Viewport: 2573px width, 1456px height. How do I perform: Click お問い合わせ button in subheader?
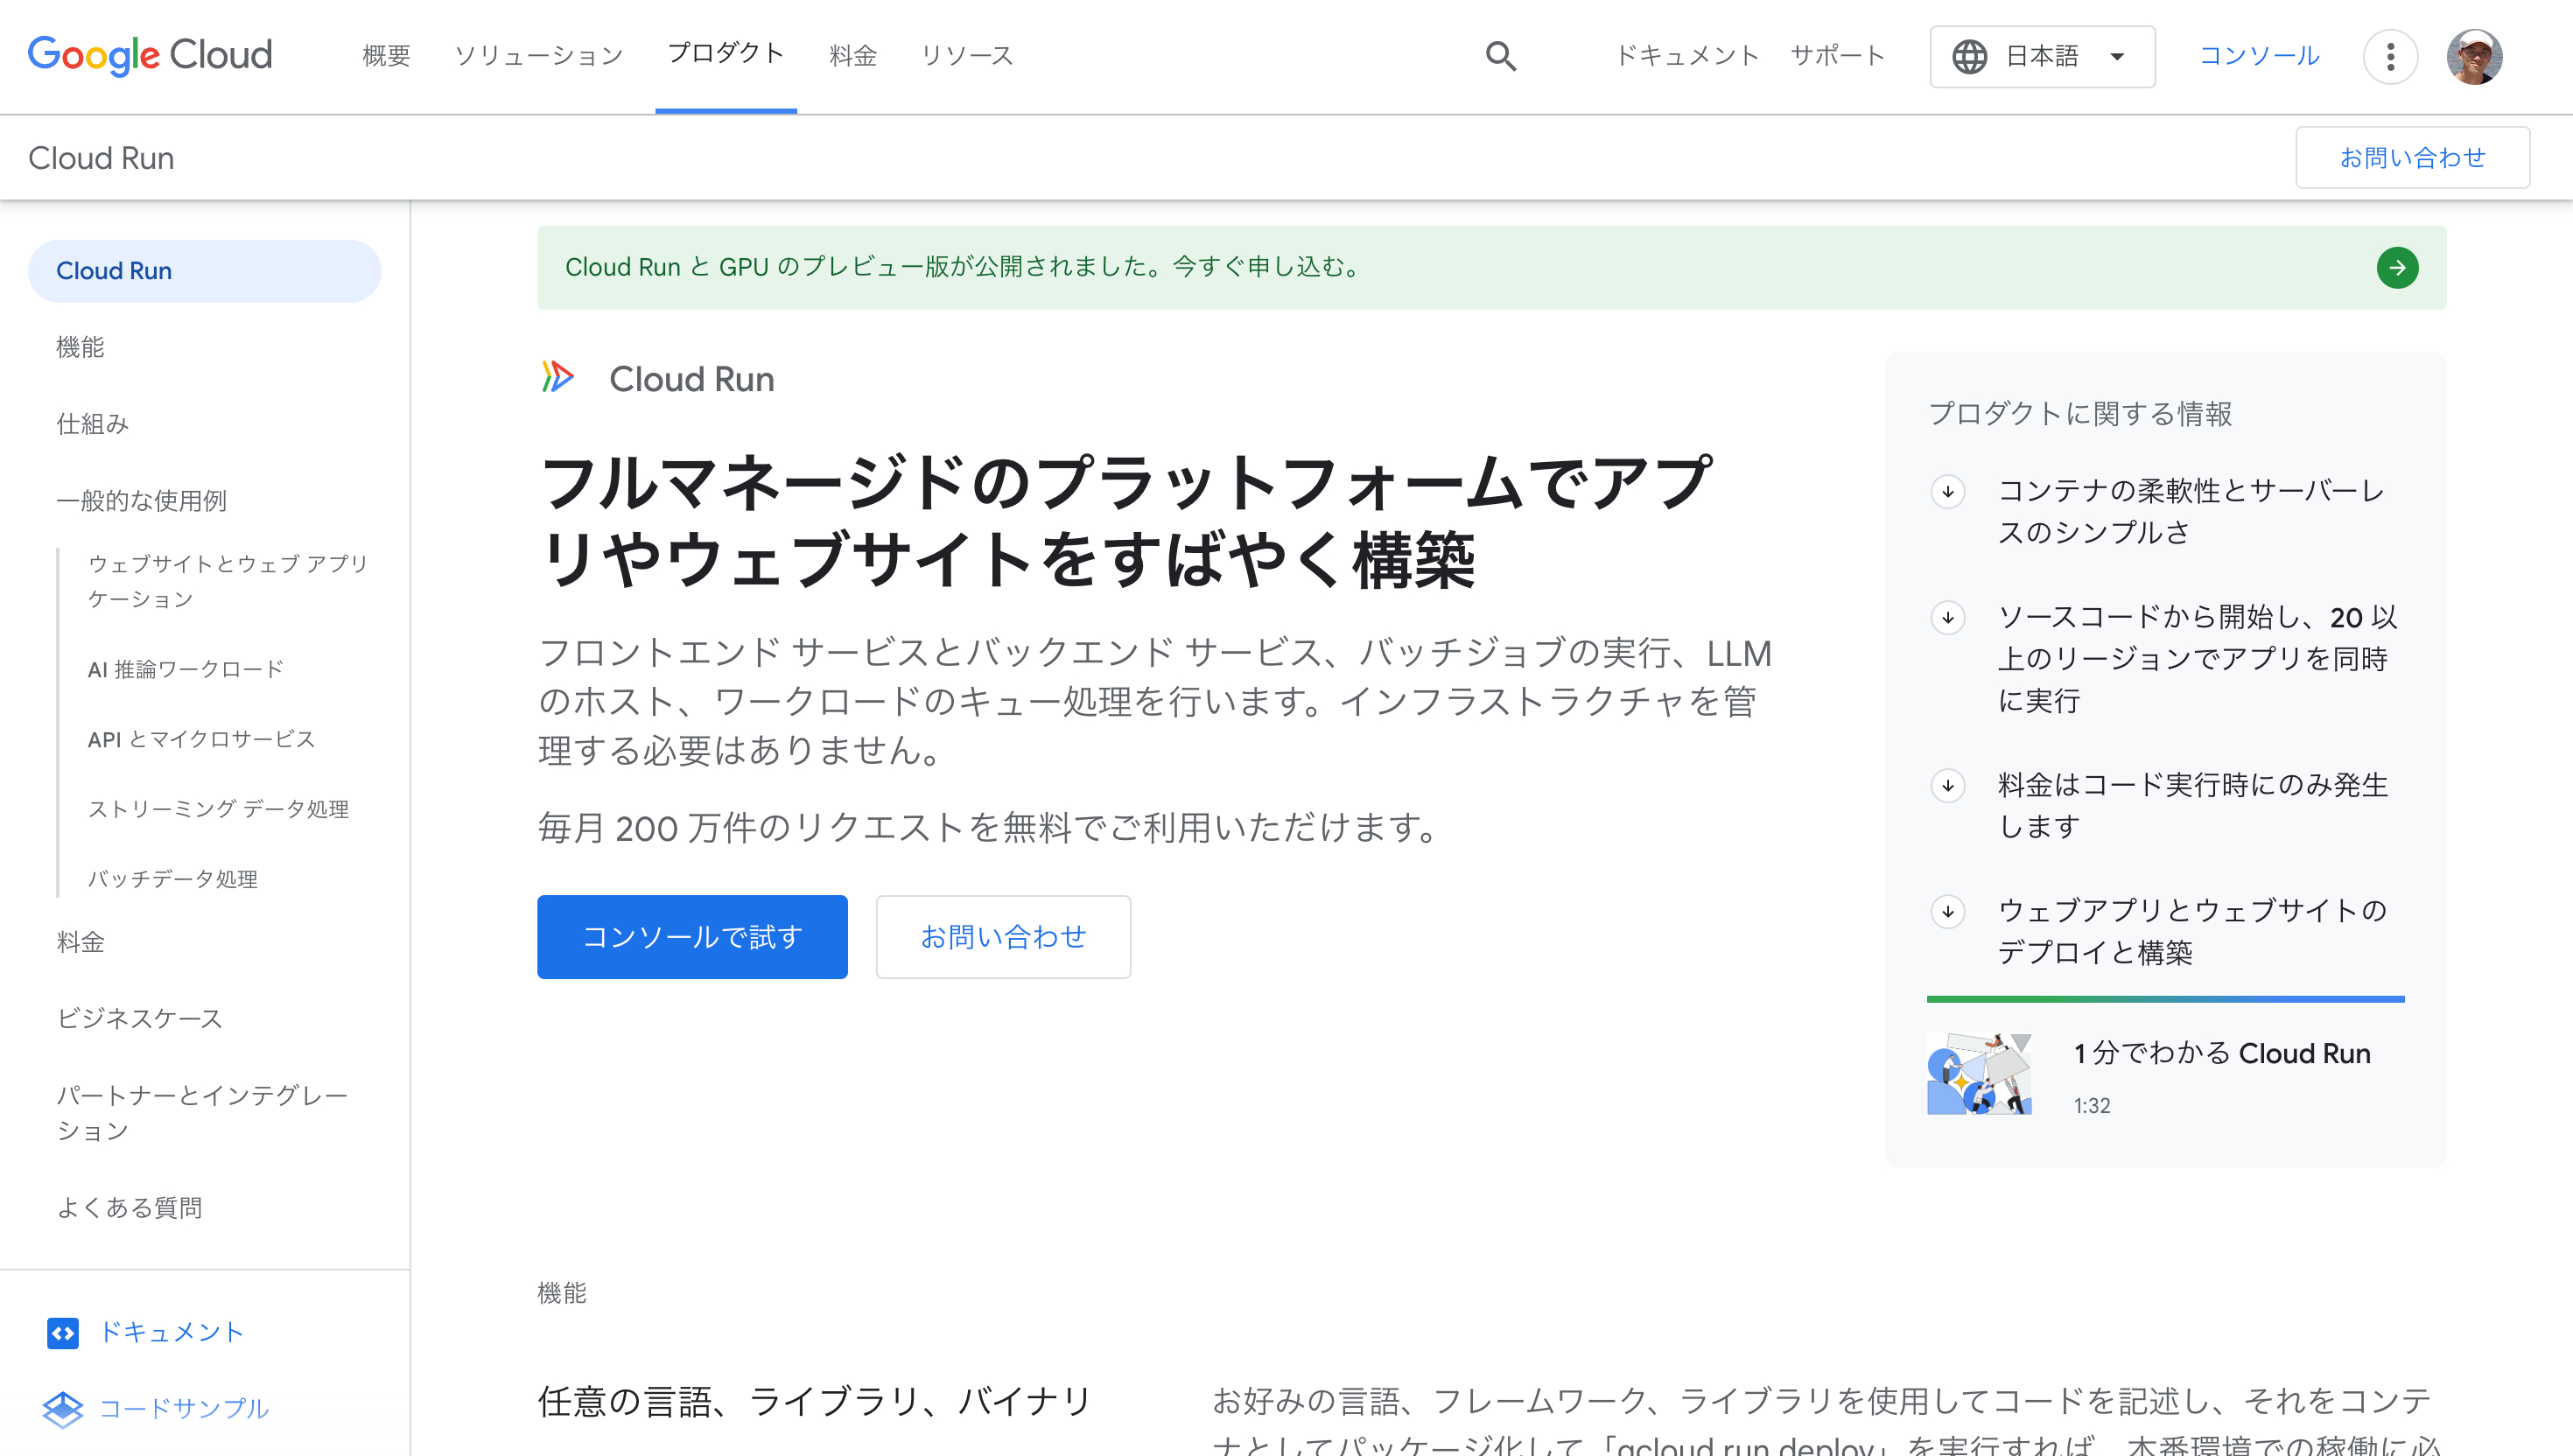coord(2412,157)
